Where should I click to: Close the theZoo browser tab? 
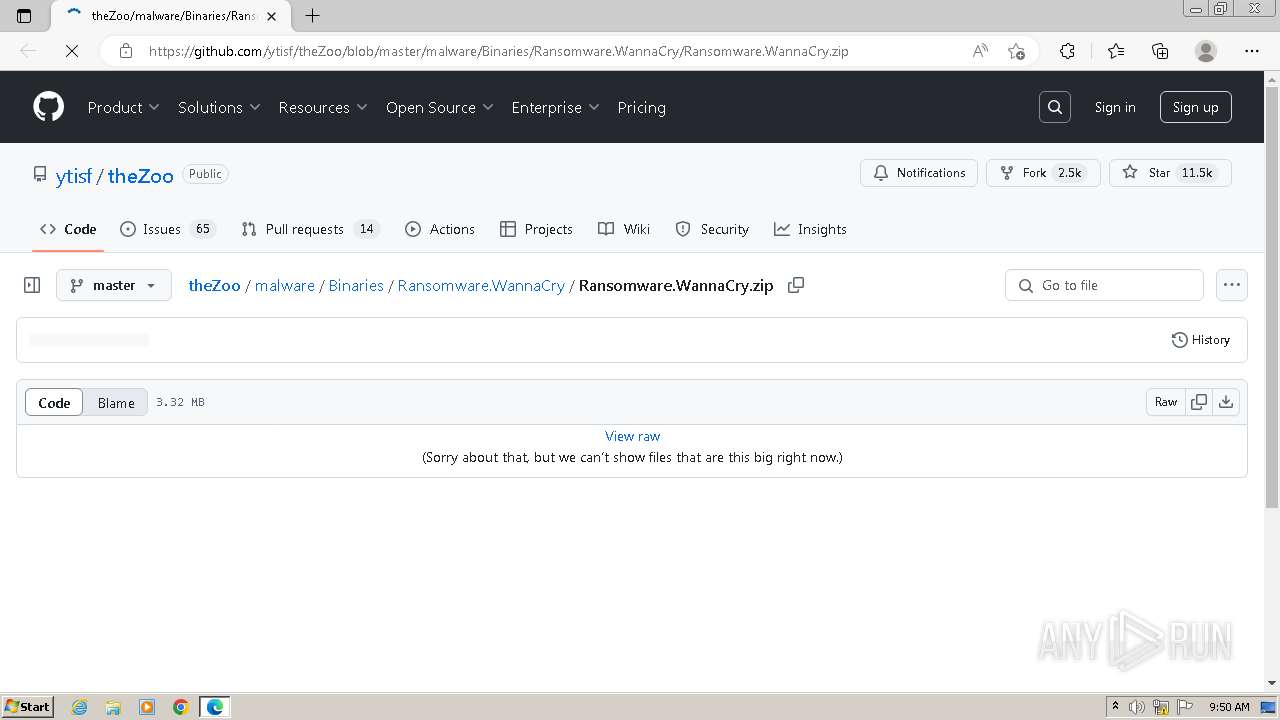pyautogui.click(x=271, y=16)
